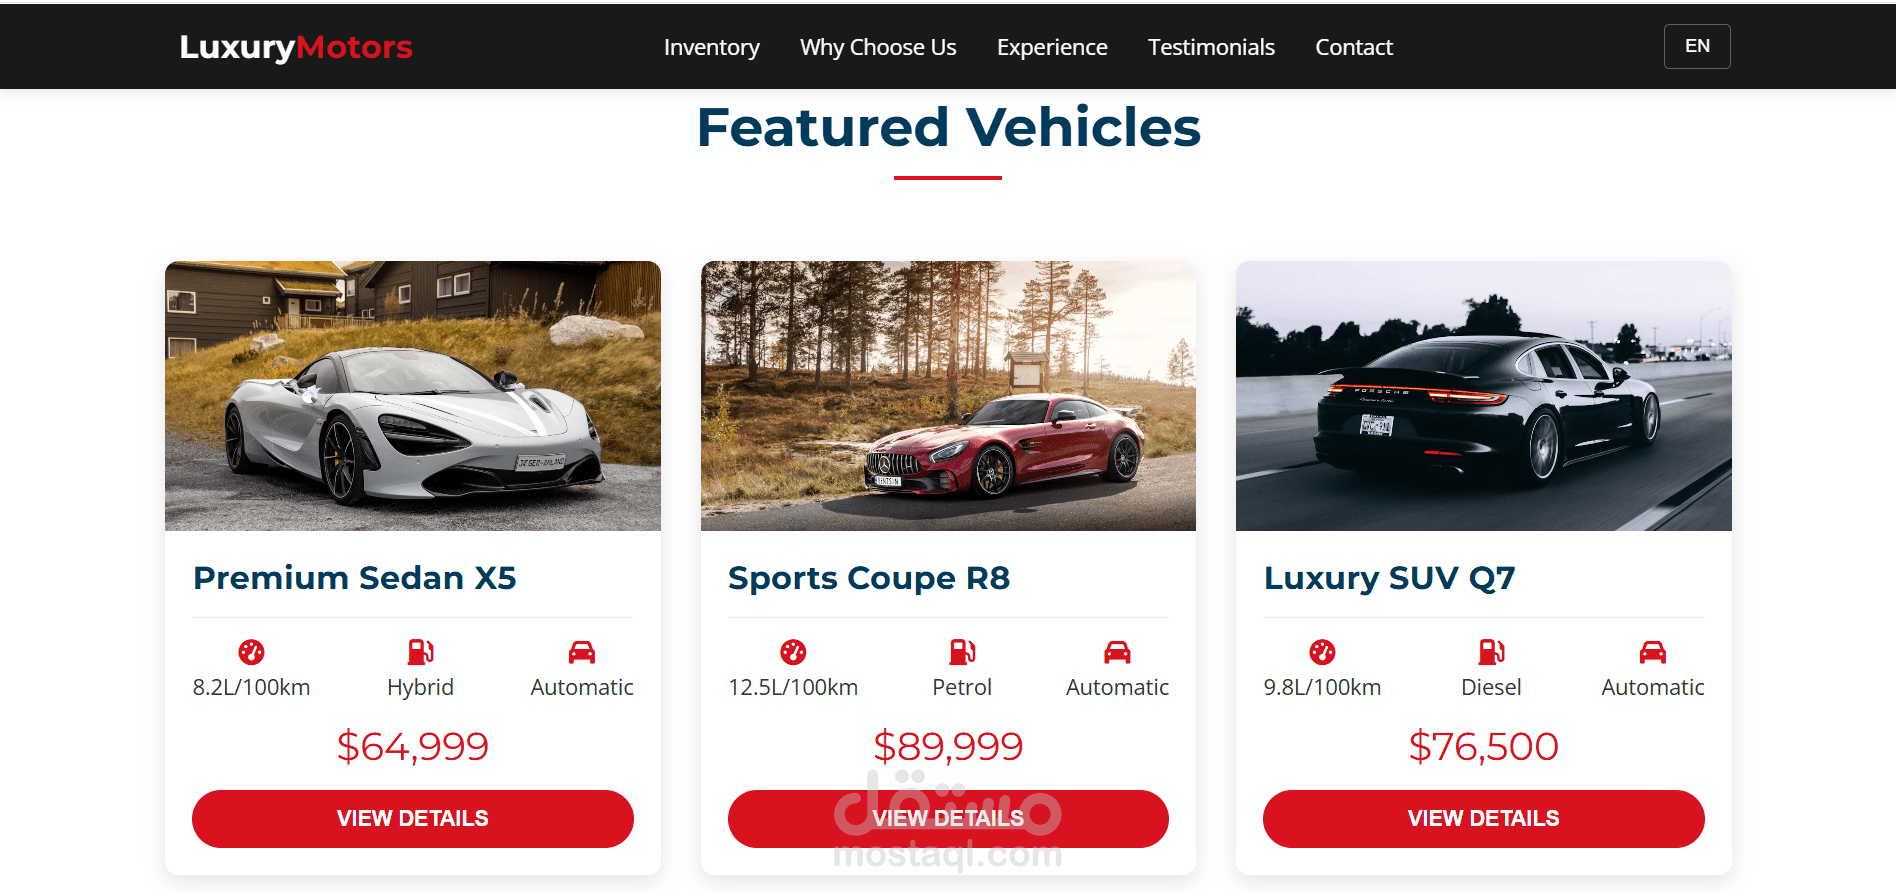Click the Hybrid fuel pump icon
Screen dimensions: 1896x892
[x=420, y=652]
